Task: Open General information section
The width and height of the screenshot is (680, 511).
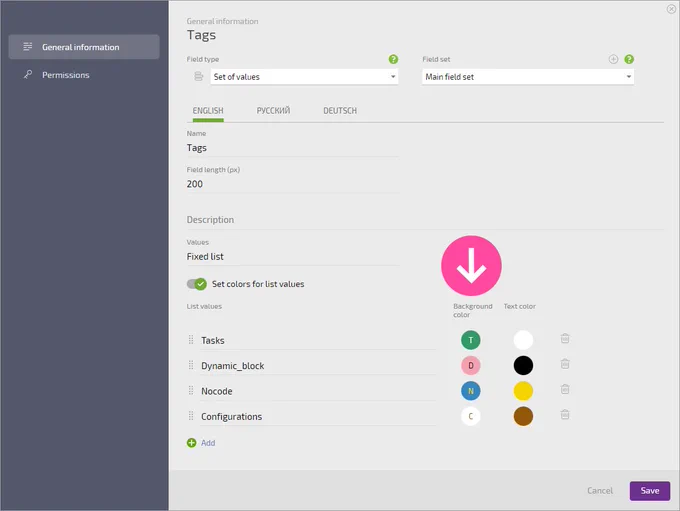Action: click(84, 47)
